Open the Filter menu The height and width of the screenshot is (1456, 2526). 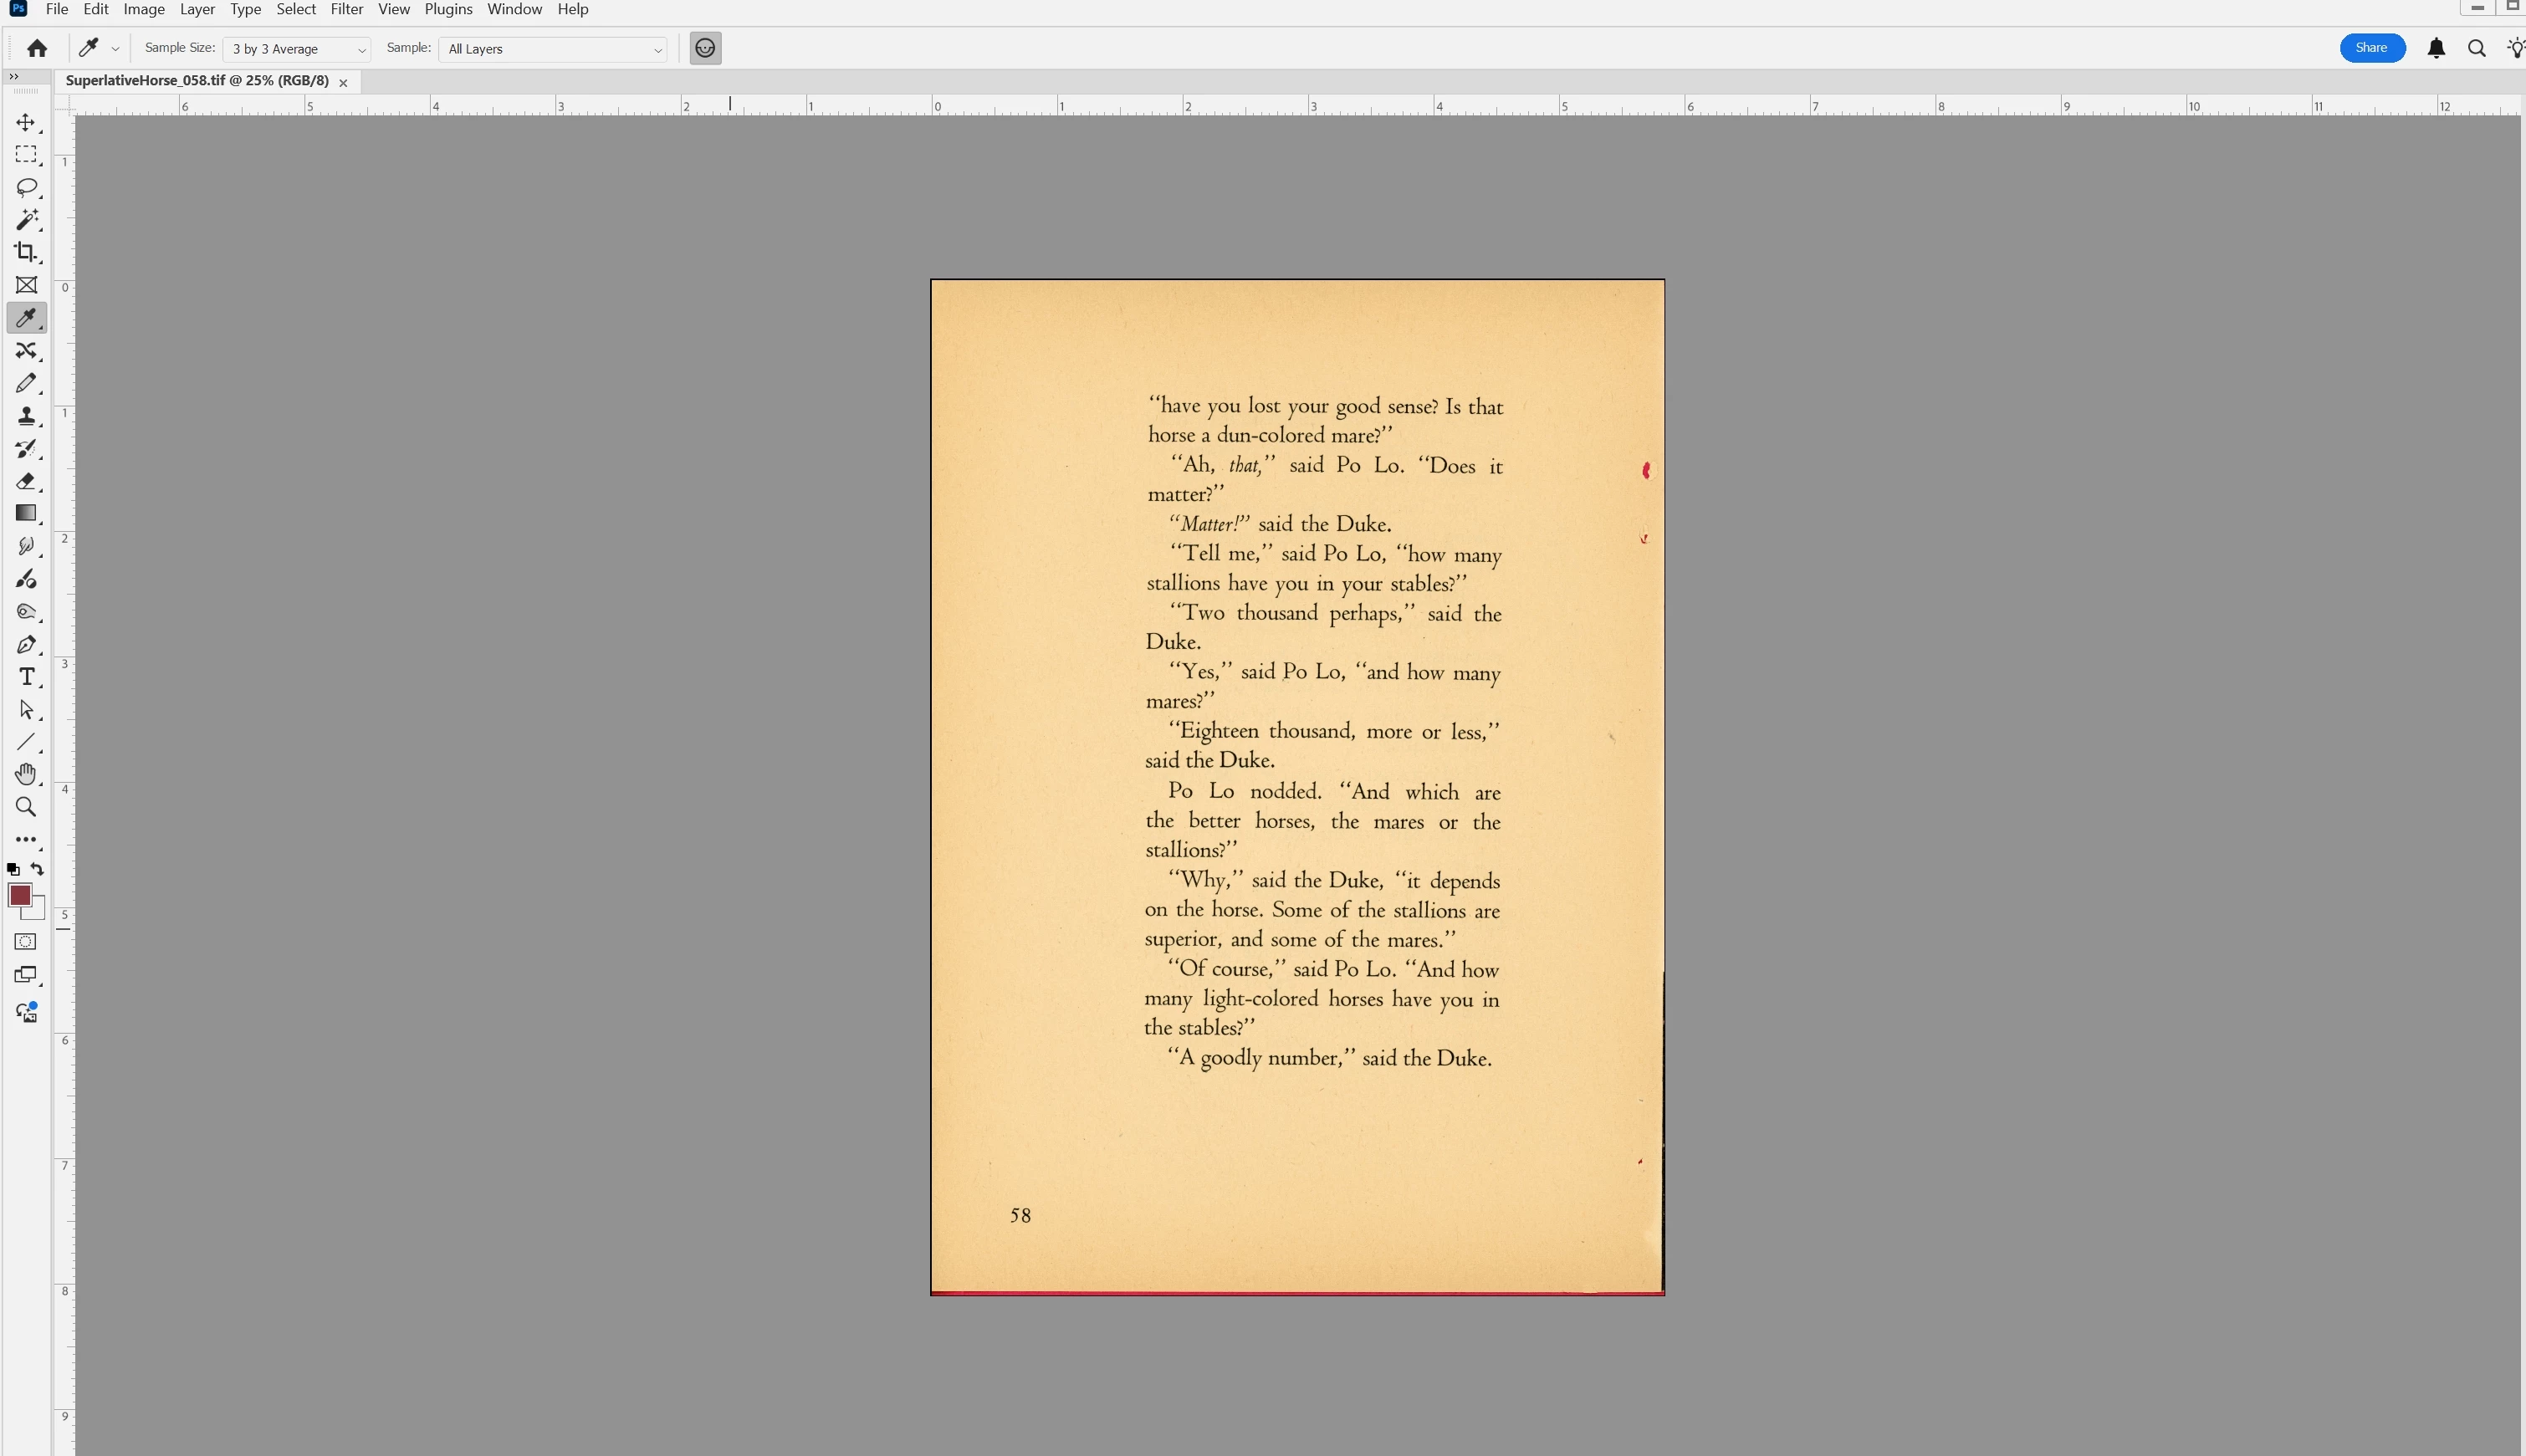(346, 9)
